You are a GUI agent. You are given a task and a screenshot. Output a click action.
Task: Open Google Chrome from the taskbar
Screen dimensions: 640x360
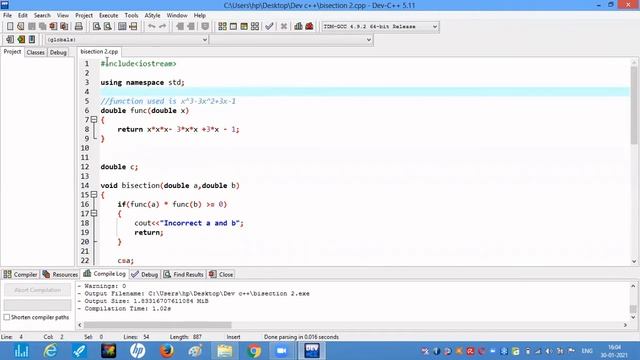click(254, 351)
